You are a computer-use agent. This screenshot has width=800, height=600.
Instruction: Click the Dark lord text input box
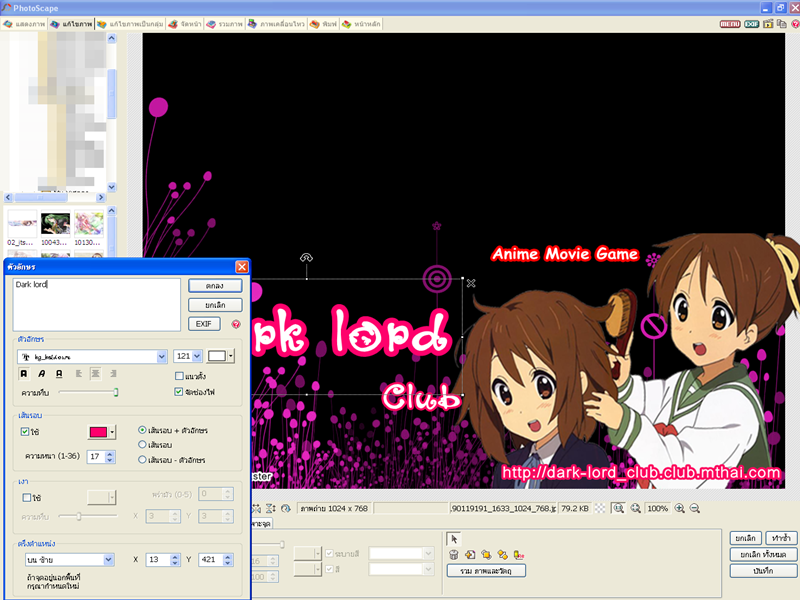point(96,304)
